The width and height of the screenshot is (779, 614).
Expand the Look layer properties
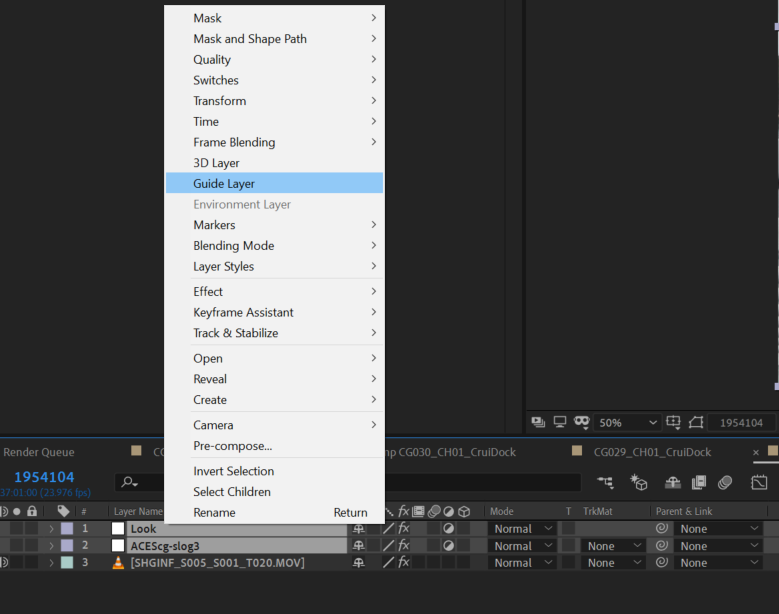coord(51,529)
